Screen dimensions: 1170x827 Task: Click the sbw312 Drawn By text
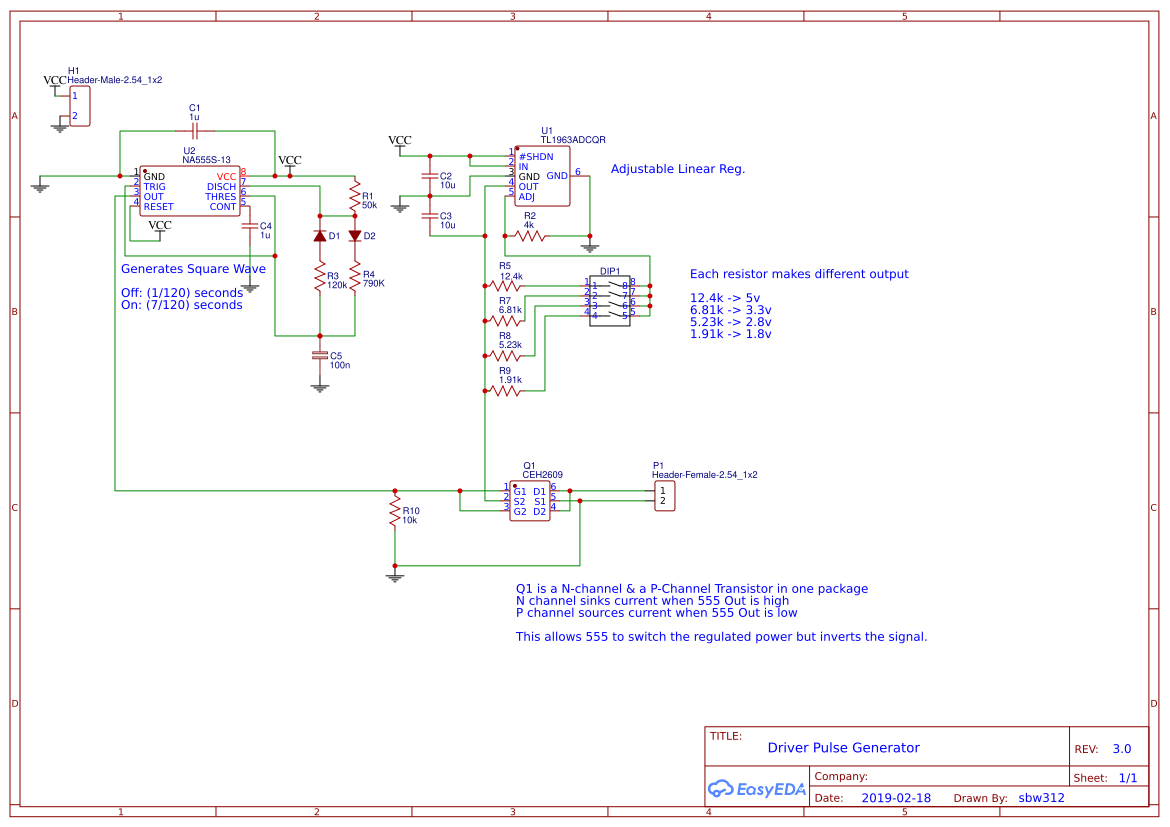pos(1040,797)
